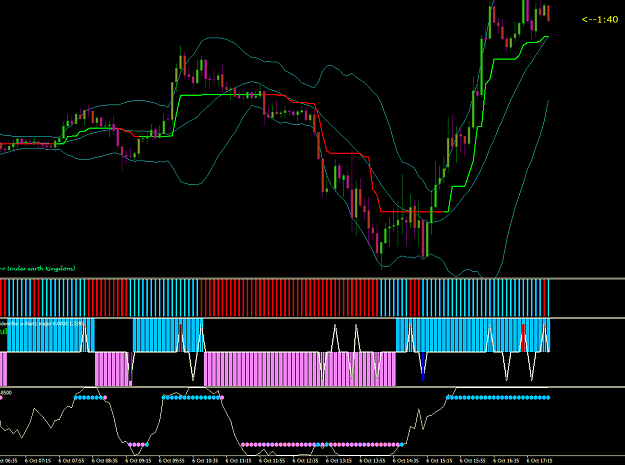This screenshot has width=625, height=465.
Task: Click the '6 Oct 17:15' time axis label
Action: pyautogui.click(x=540, y=461)
